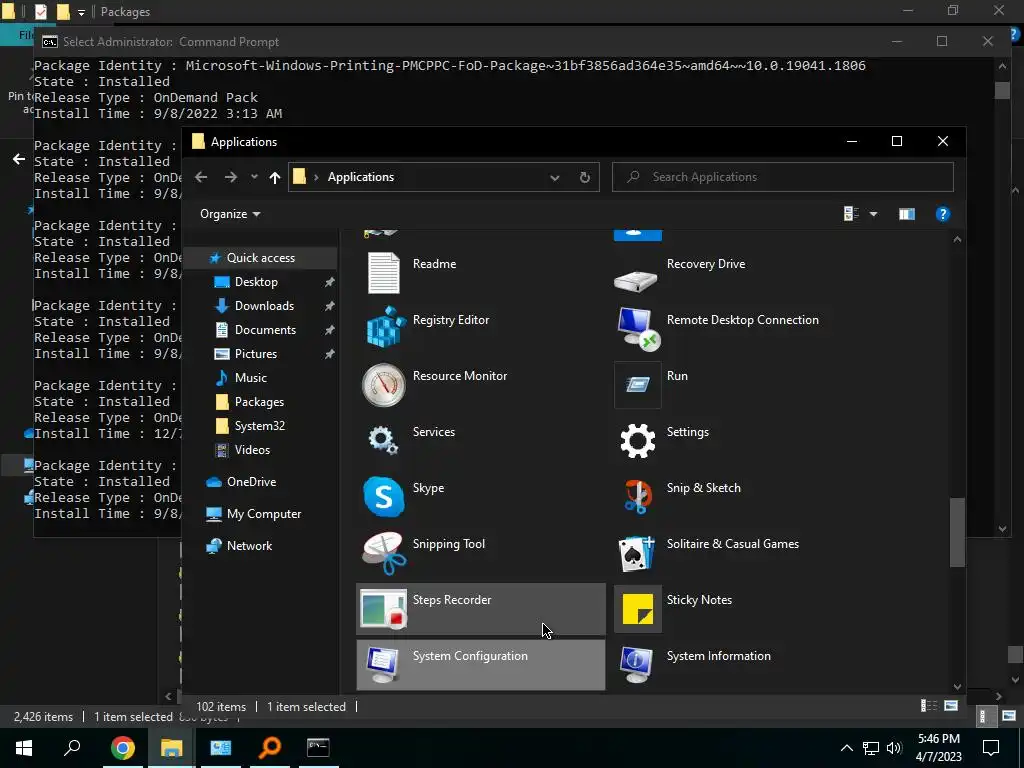Click the Applications address bar path
Viewport: 1024px width, 768px height.
point(360,177)
